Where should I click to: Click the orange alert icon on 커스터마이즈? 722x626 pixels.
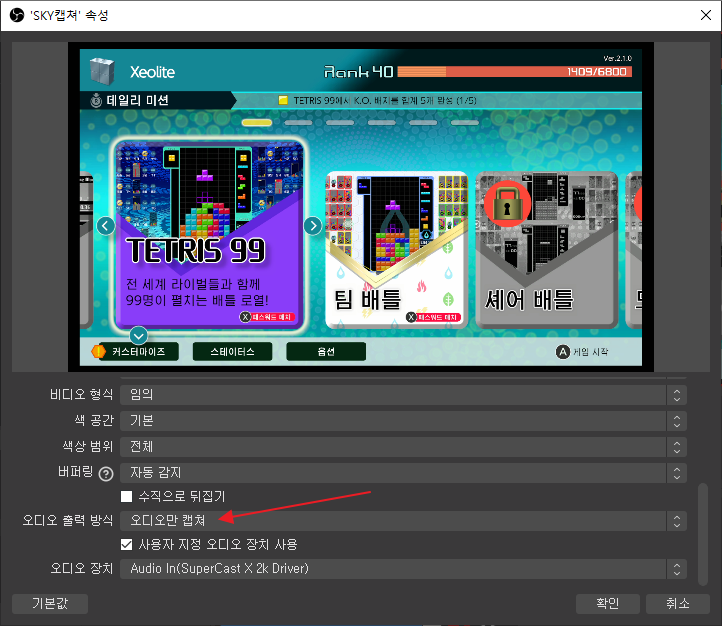click(x=99, y=352)
